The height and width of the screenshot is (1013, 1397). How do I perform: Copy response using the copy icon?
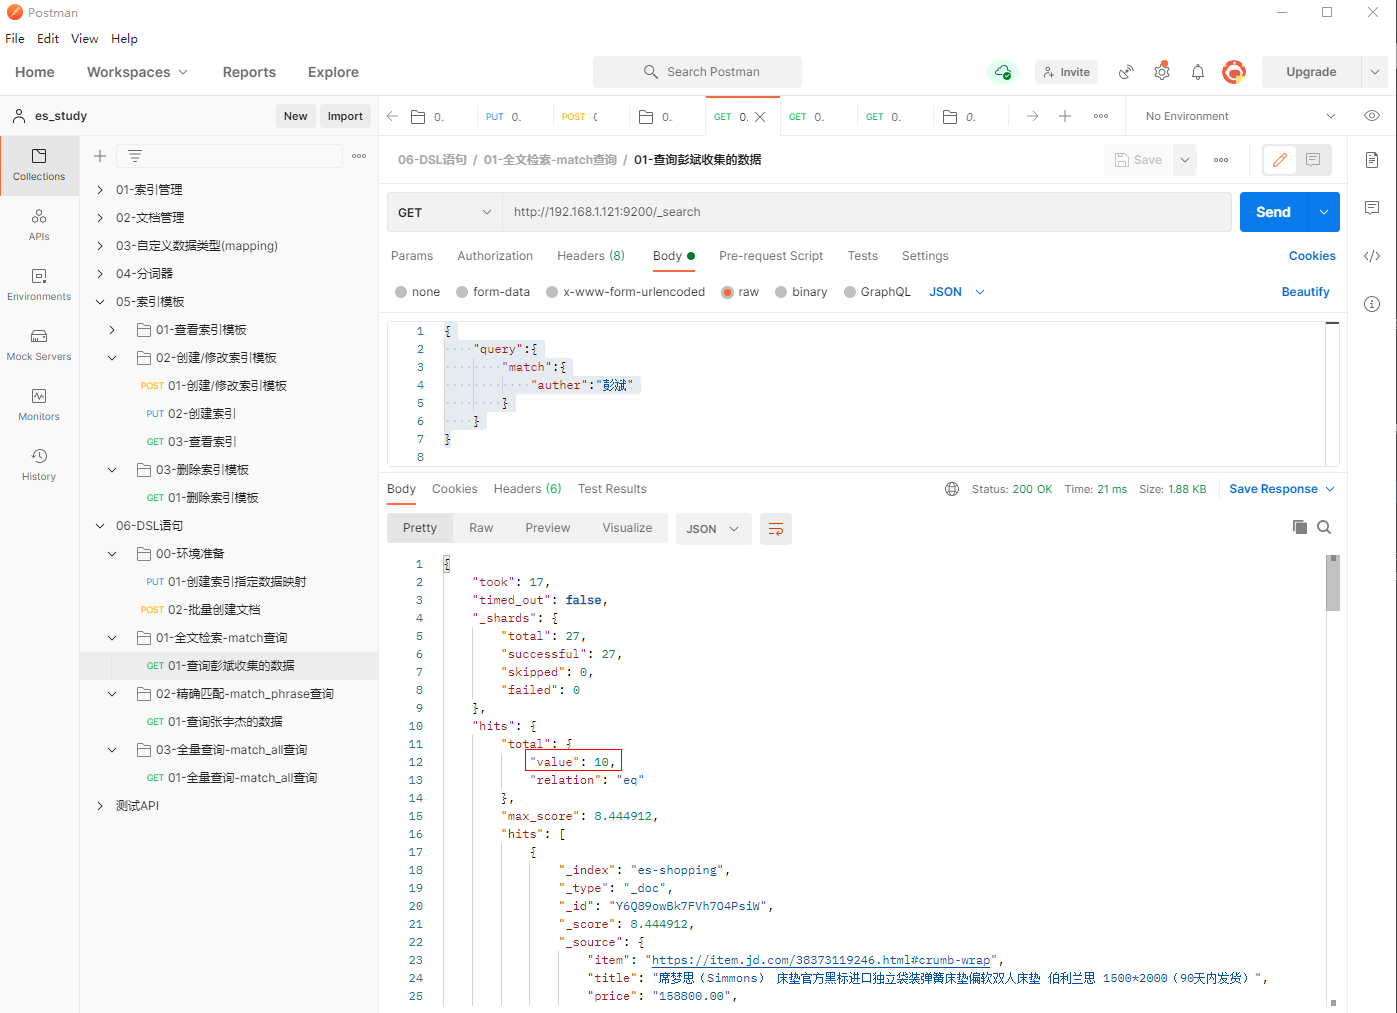[1299, 527]
